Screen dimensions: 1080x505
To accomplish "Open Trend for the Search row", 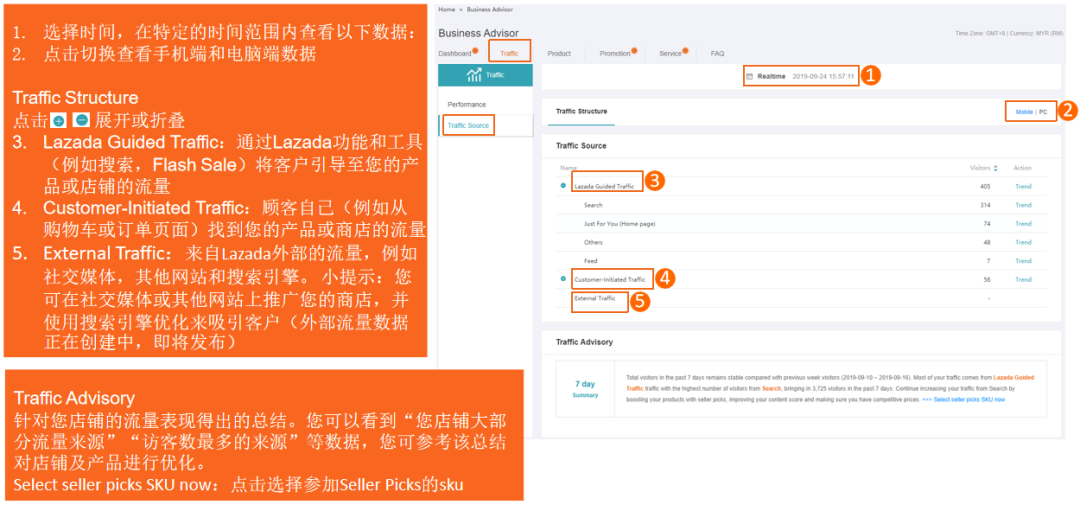I will [x=1023, y=205].
